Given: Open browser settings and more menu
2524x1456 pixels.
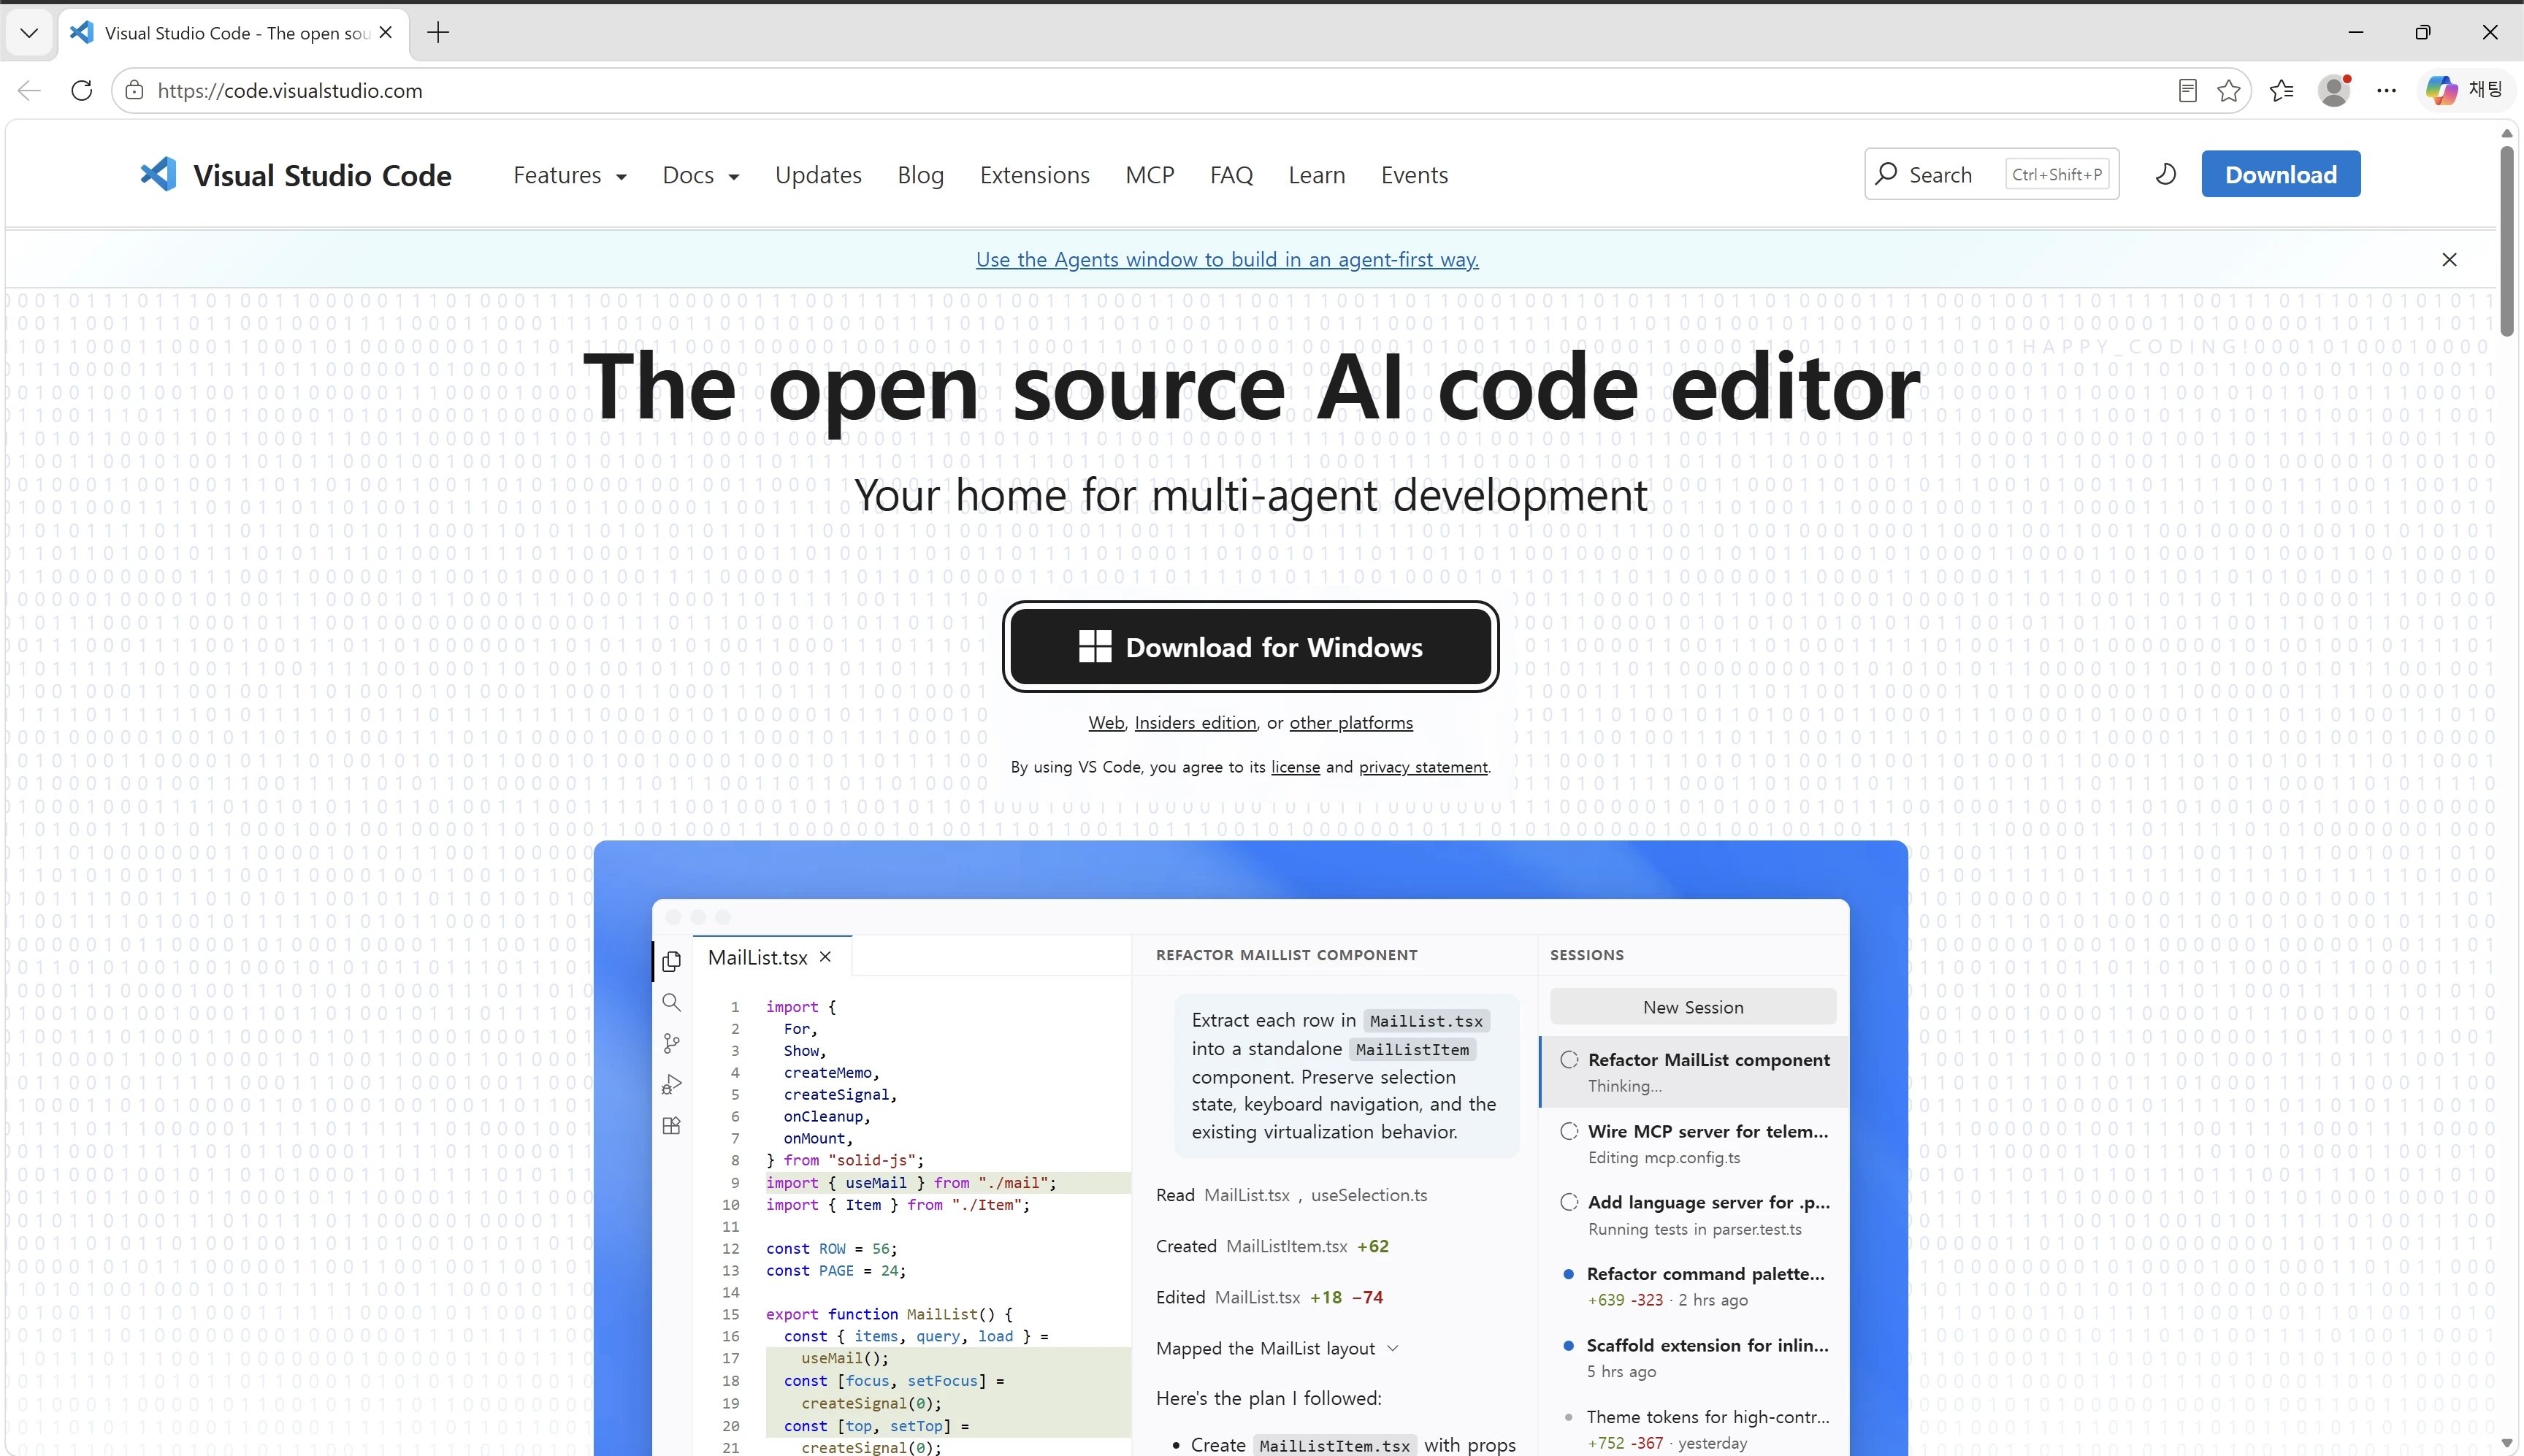Looking at the screenshot, I should [2387, 91].
